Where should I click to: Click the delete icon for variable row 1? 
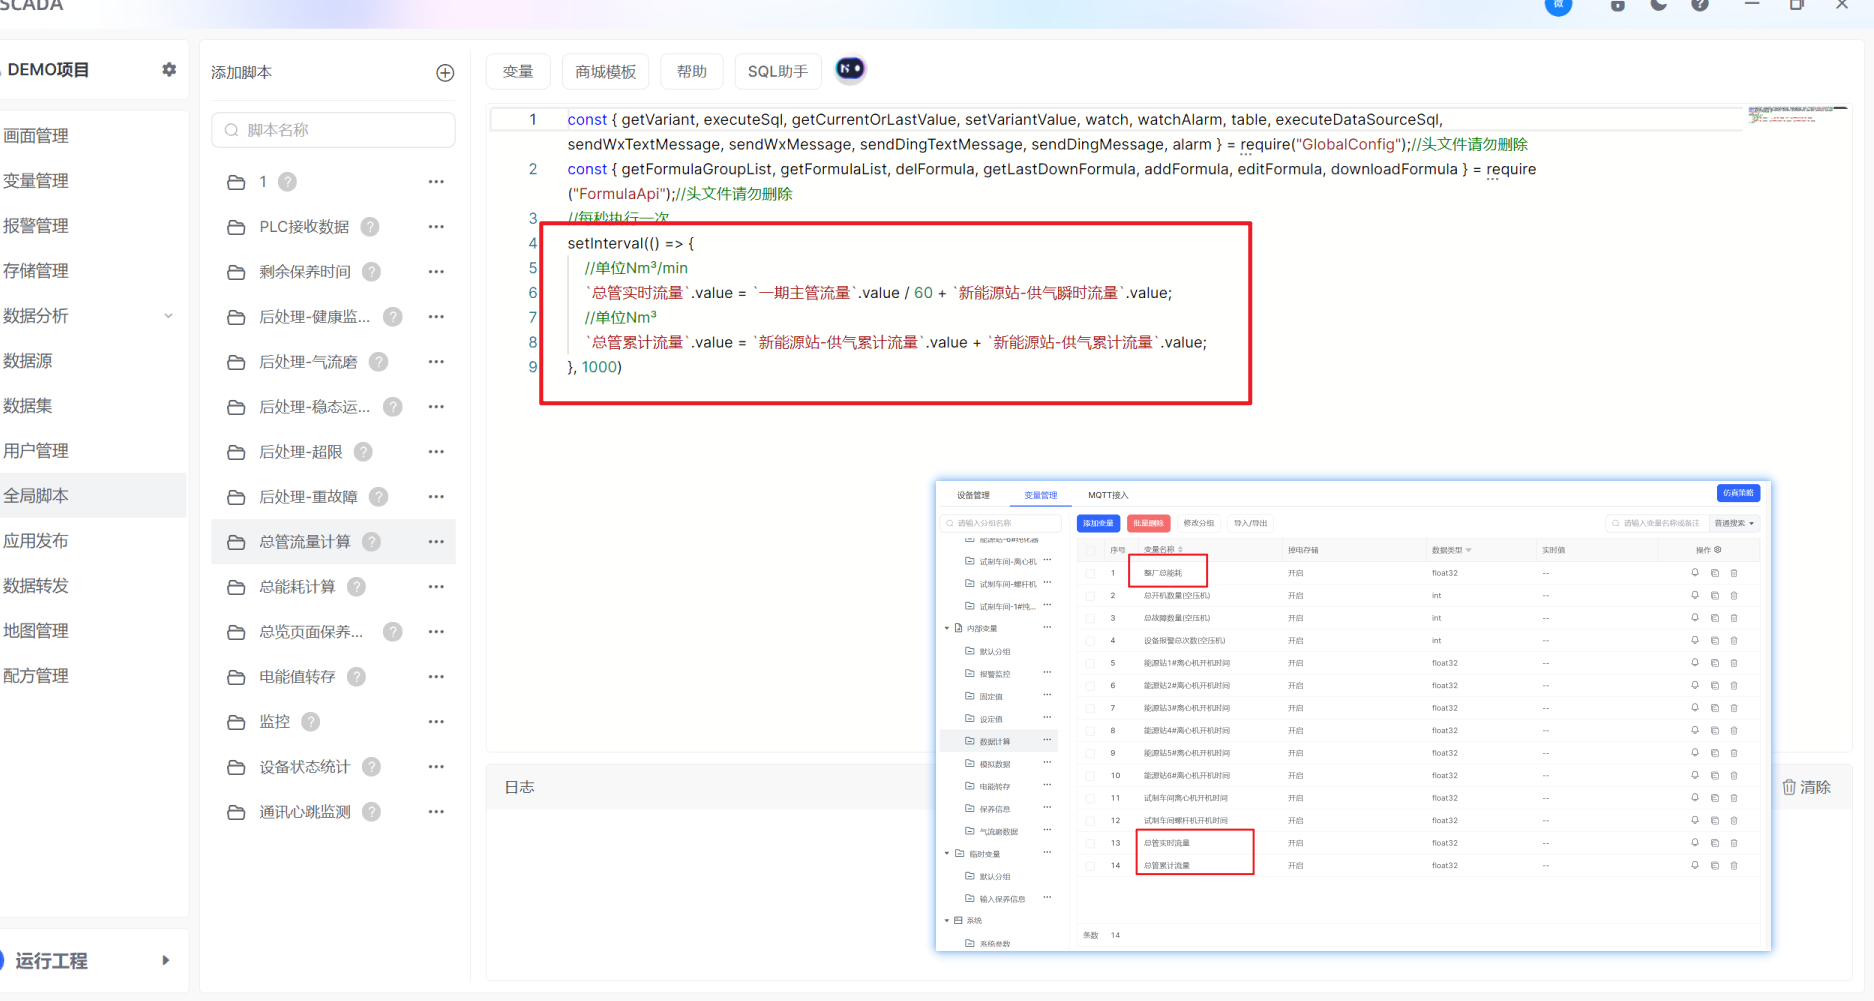coord(1734,573)
